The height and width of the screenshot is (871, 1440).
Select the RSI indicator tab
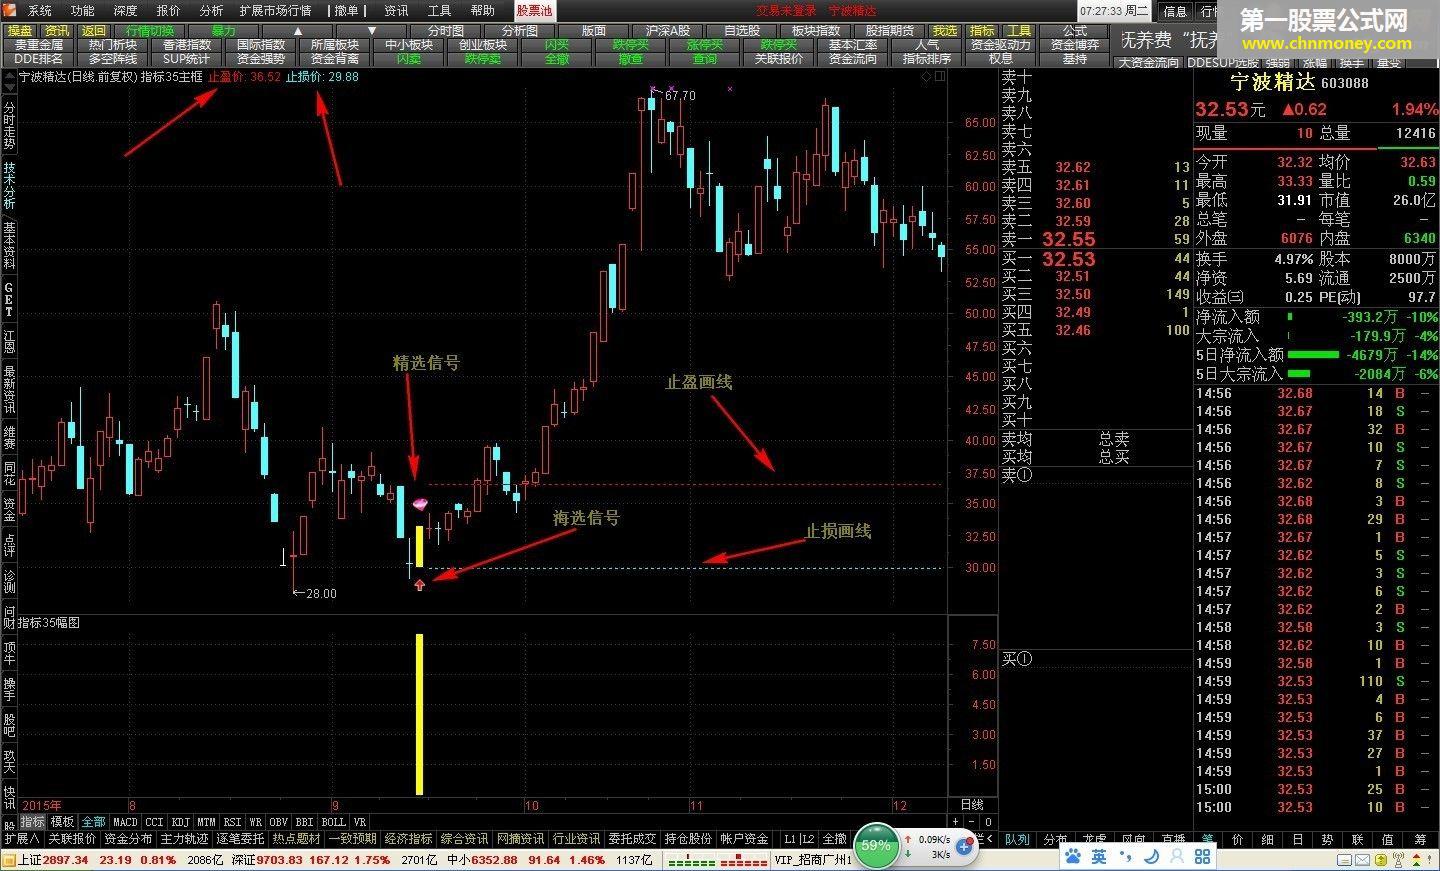coord(233,822)
